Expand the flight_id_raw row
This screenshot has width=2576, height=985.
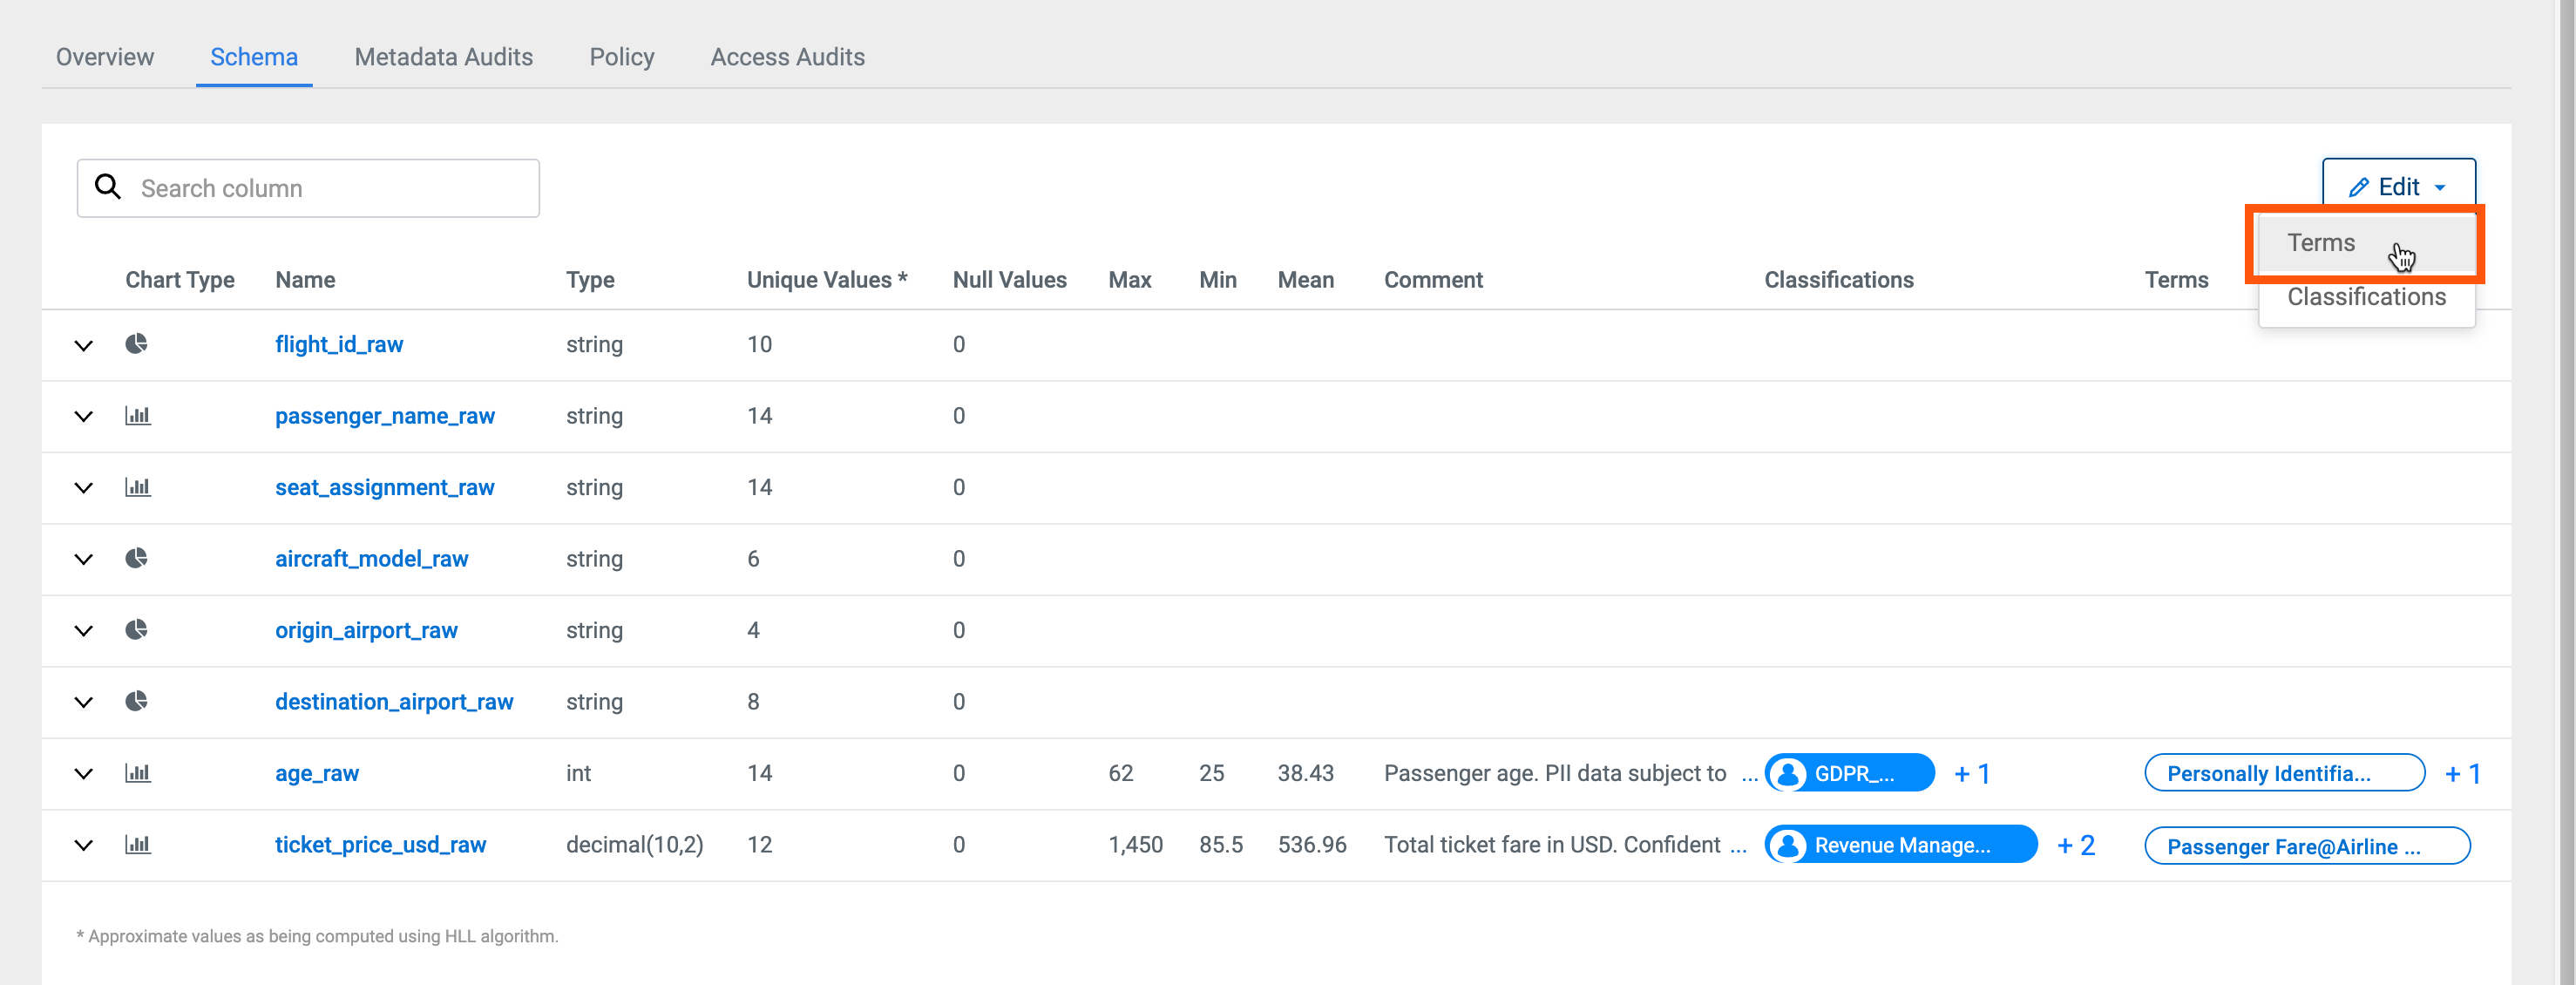point(84,345)
